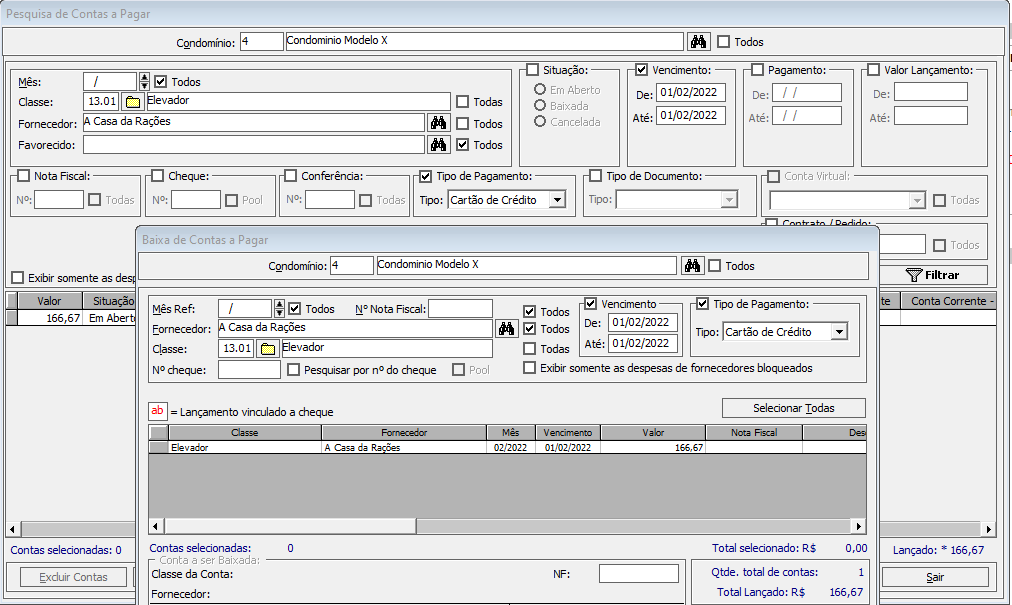Click binoculars search icon beside Condominio Modelo X

pyautogui.click(x=699, y=42)
